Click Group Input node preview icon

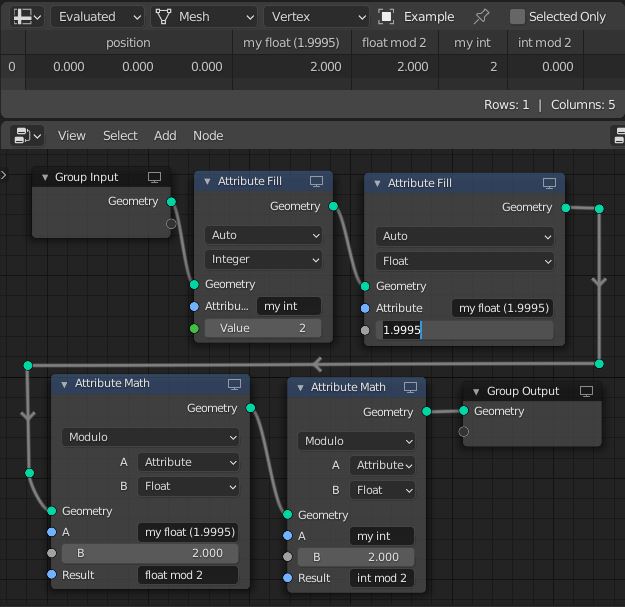[x=154, y=177]
